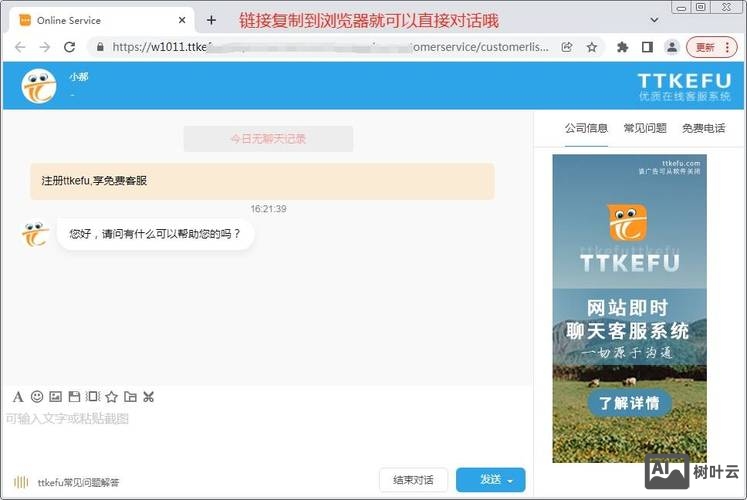The image size is (747, 500).
Task: Close the Online Service tab
Action: point(182,20)
